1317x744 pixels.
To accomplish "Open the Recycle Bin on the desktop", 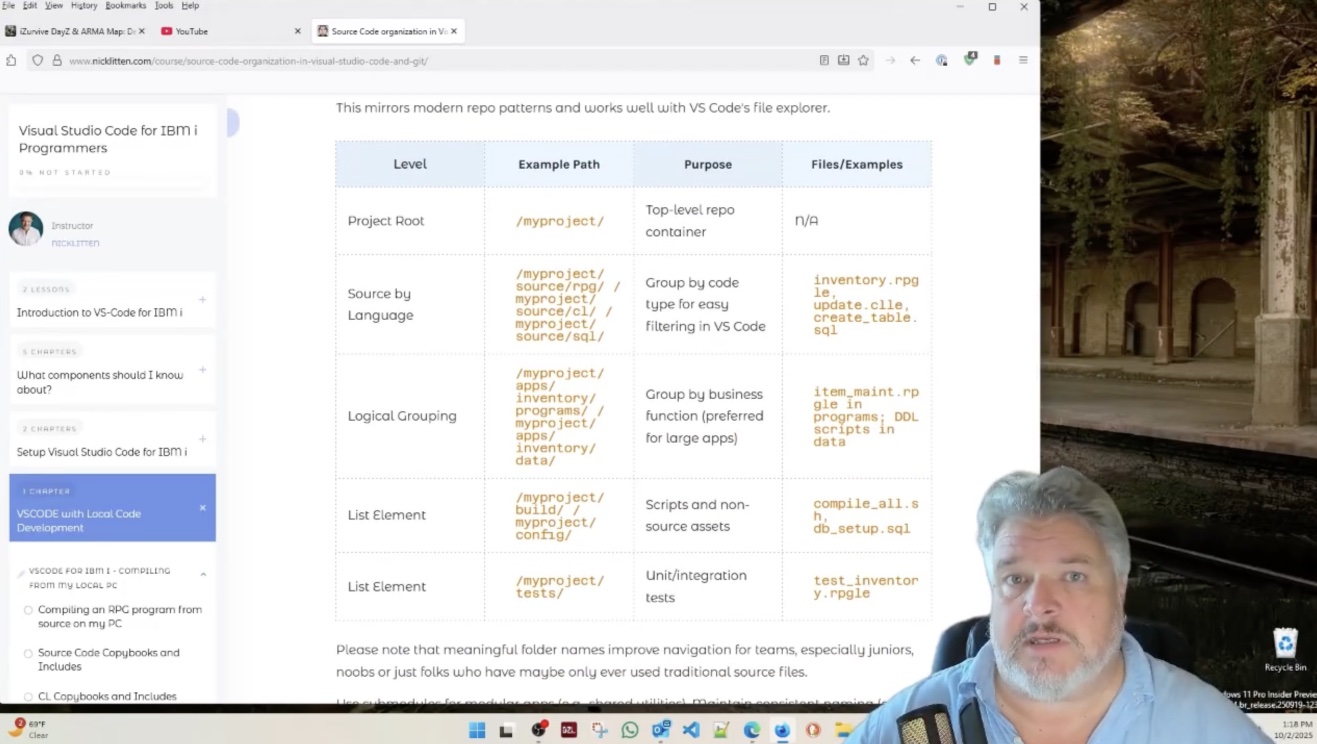I will pyautogui.click(x=1285, y=650).
